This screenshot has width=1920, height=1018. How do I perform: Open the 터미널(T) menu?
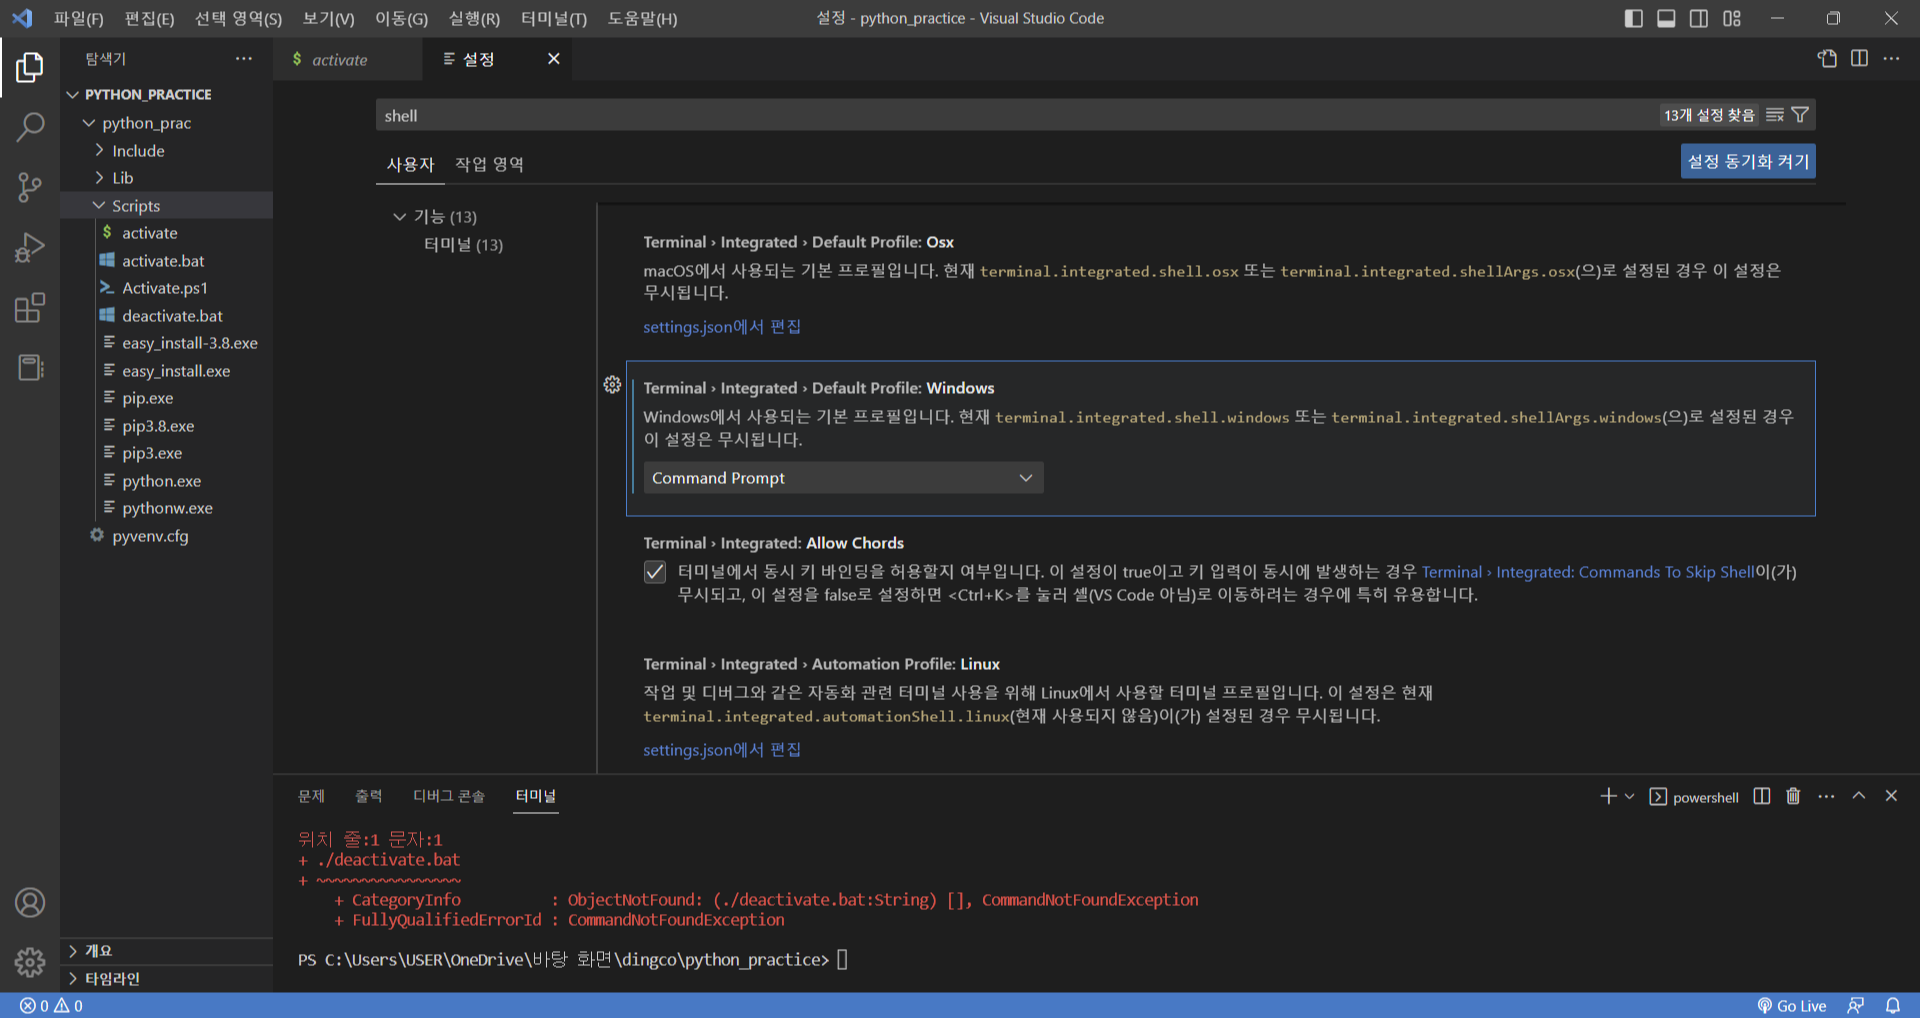(x=554, y=18)
